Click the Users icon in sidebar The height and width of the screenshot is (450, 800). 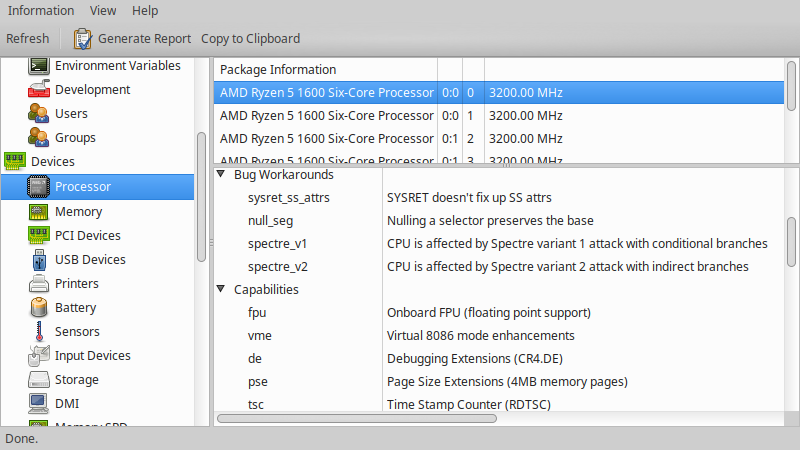(39, 113)
